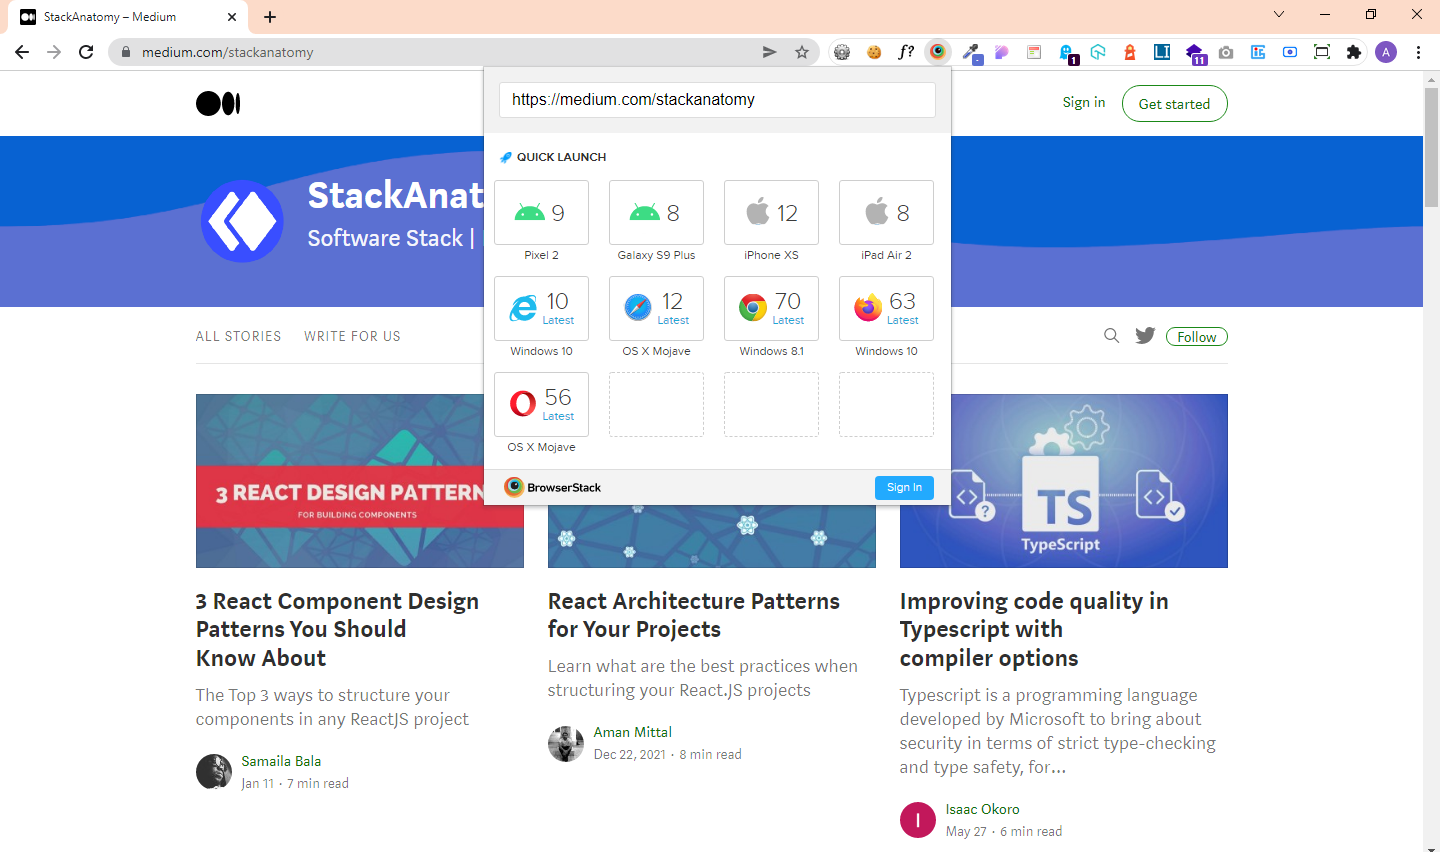Viewport: 1440px width, 852px height.
Task: Launch Galaxy S9 Plus Android 8
Action: click(656, 212)
